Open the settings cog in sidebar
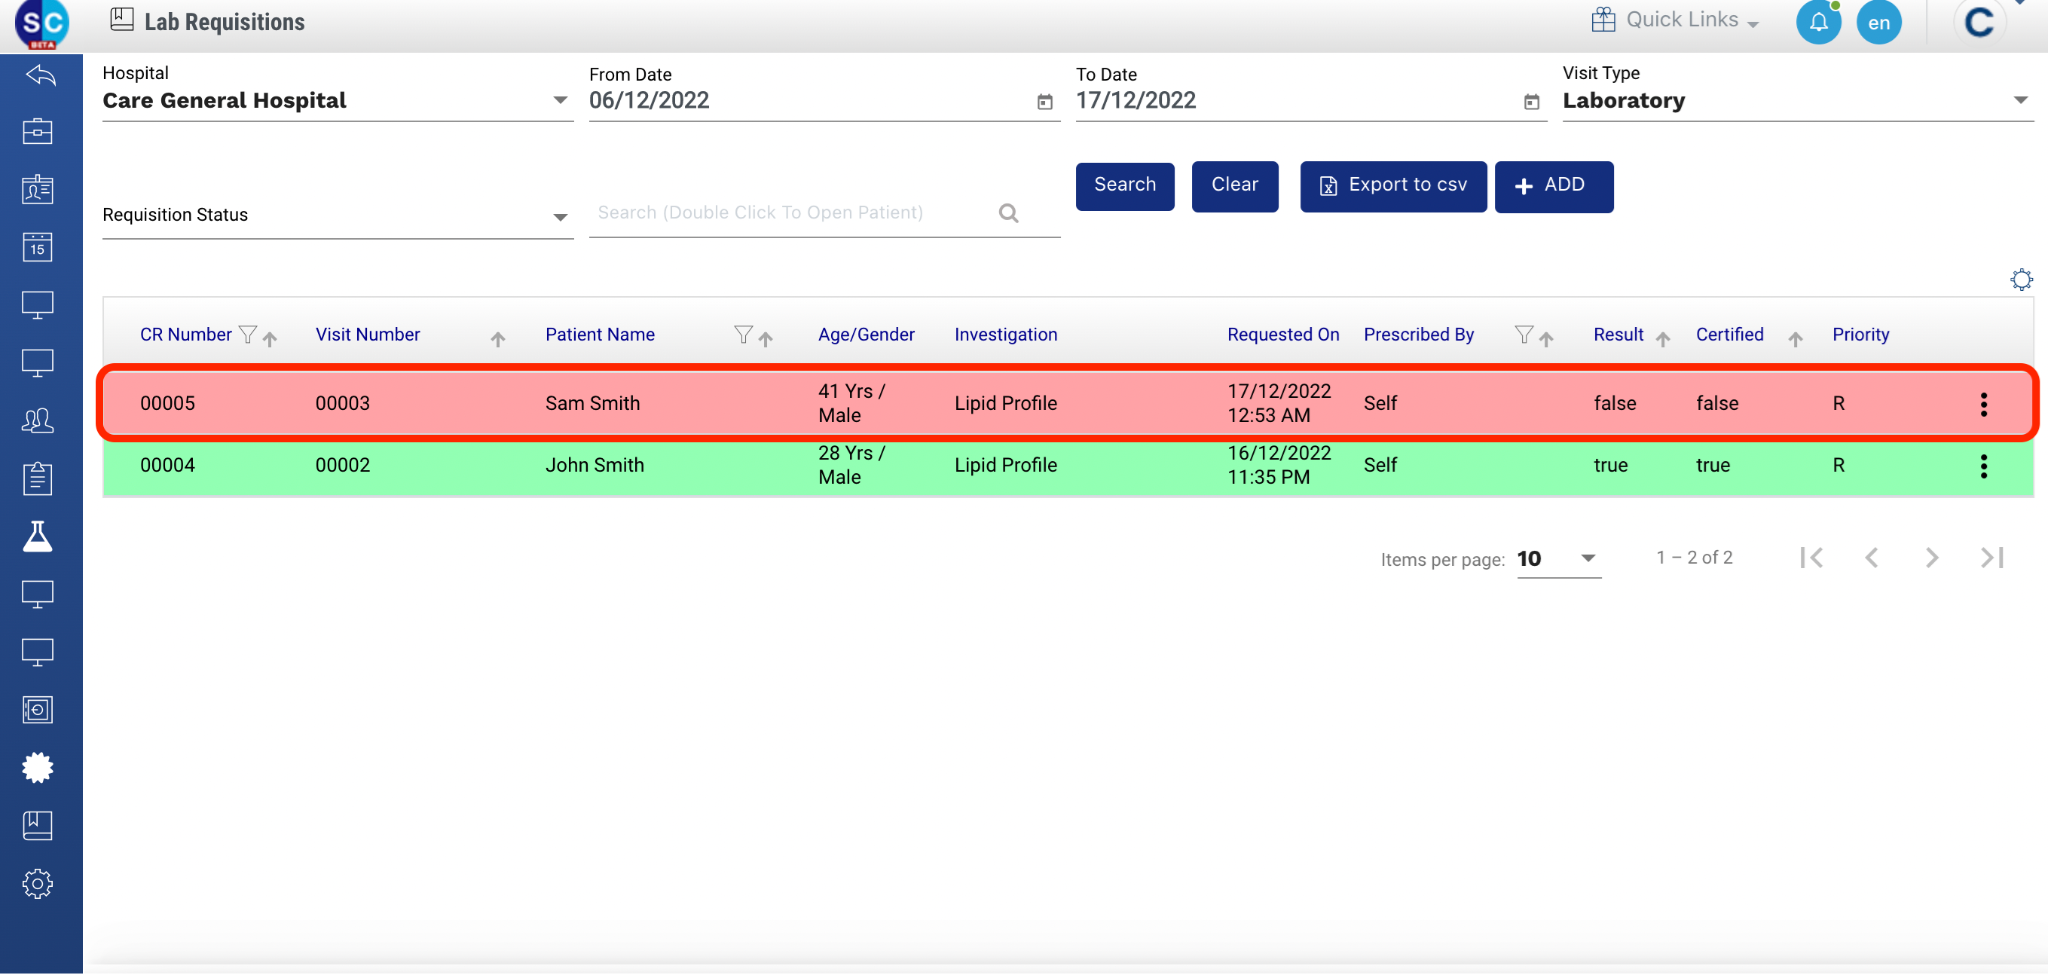Viewport: 2048px width, 974px height. (38, 884)
